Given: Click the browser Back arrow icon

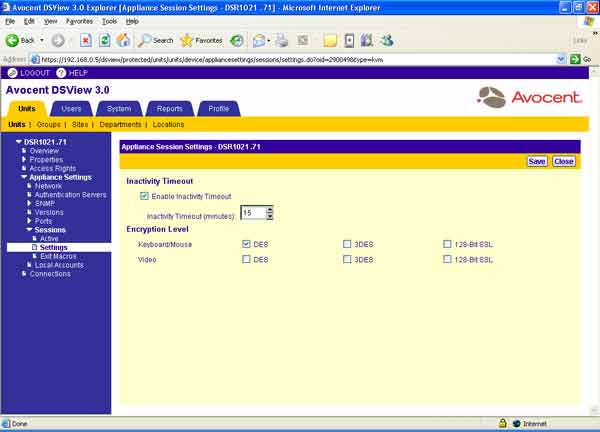Looking at the screenshot, I should 13,40.
